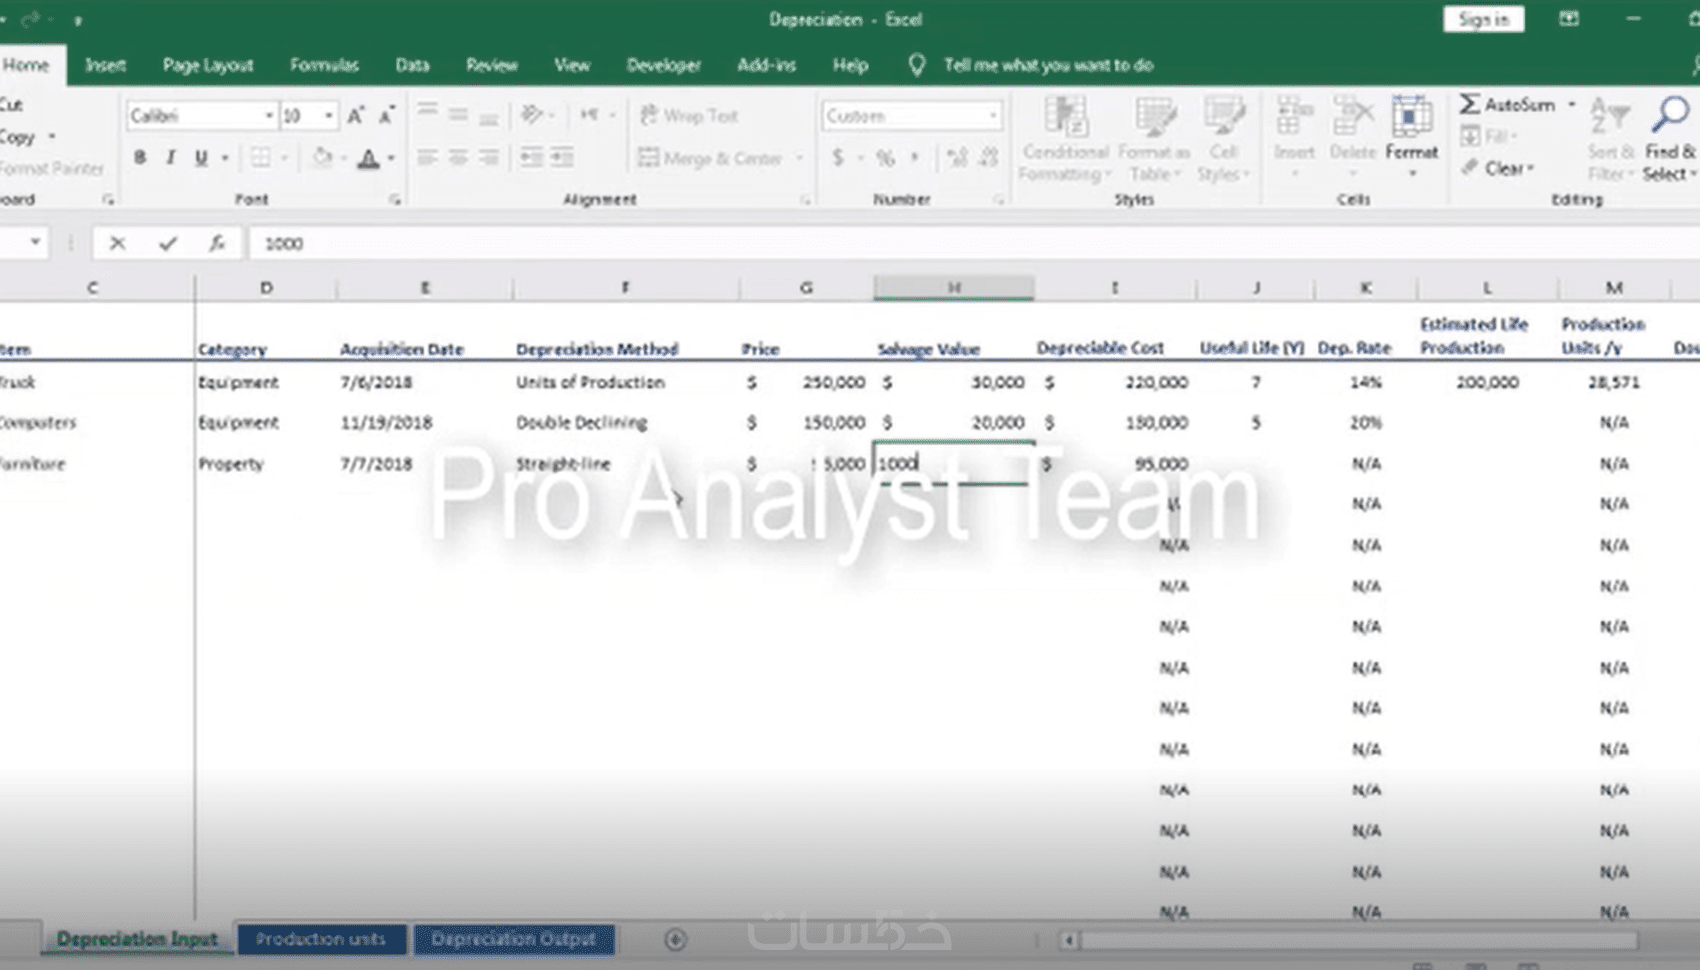This screenshot has height=970, width=1700.
Task: Expand the AutoSum dropdown arrow
Action: click(x=1571, y=104)
